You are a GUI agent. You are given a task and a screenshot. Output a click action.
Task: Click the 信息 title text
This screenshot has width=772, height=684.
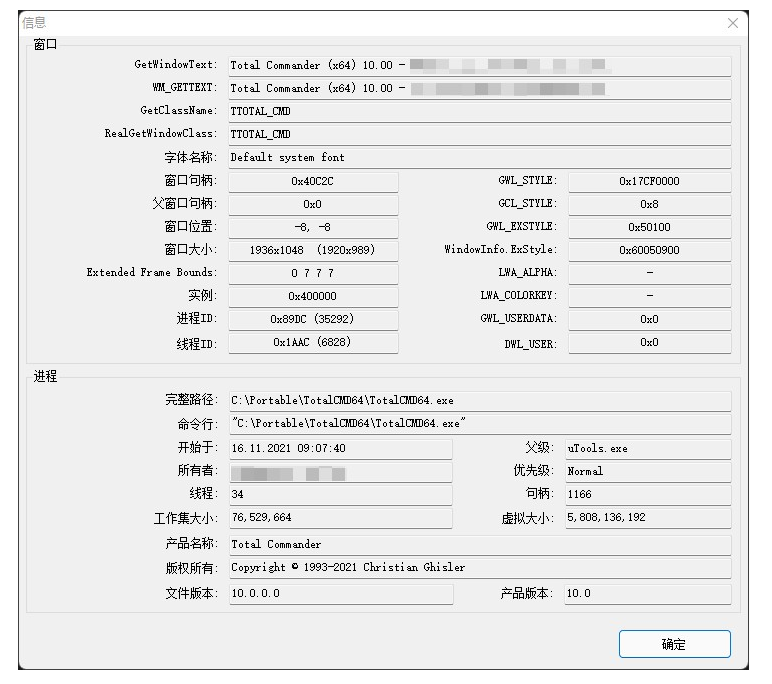(34, 23)
